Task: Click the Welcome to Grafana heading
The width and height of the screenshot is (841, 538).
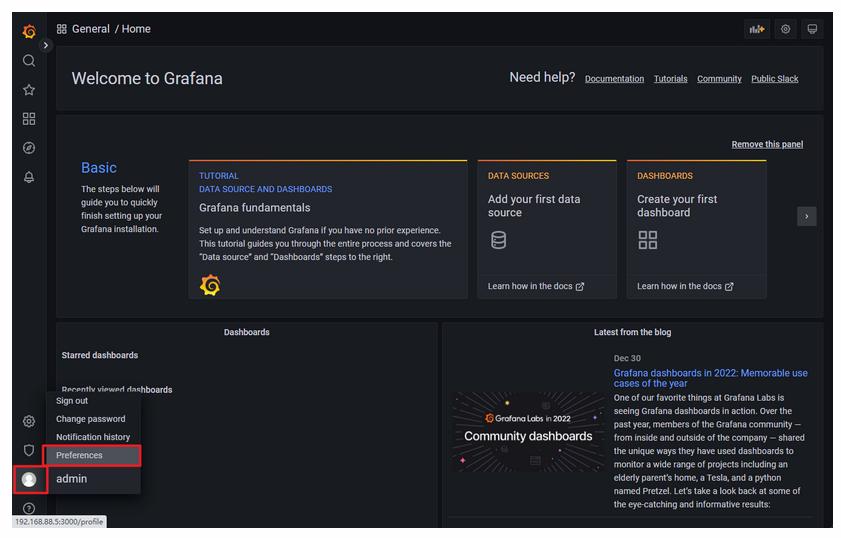Action: coord(147,78)
